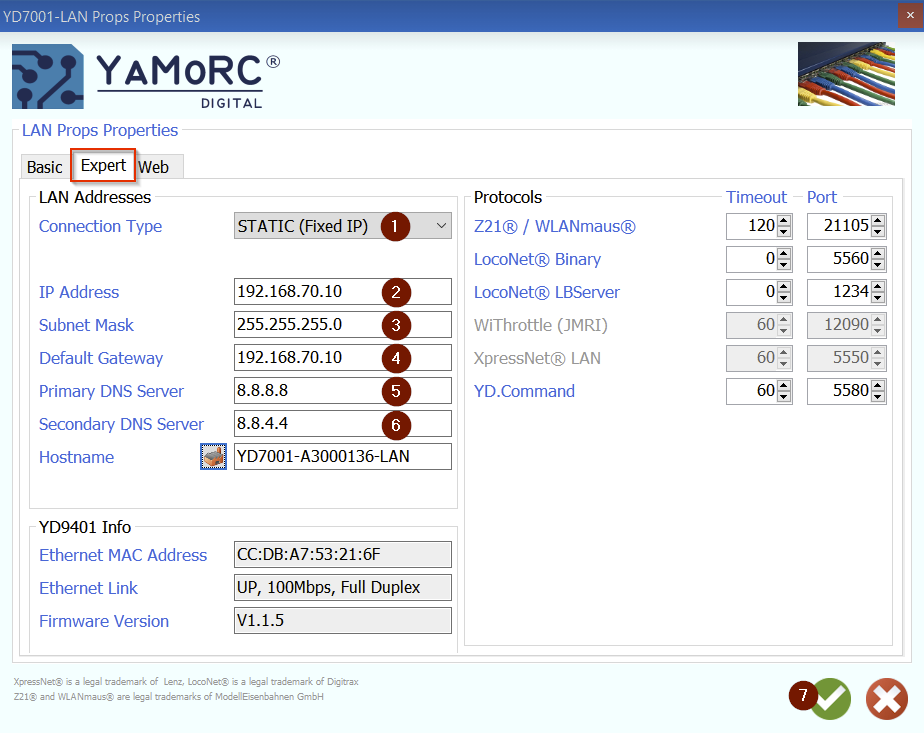Click the YaMoRC Digital logo
Viewport: 924px width, 733px height.
(146, 77)
